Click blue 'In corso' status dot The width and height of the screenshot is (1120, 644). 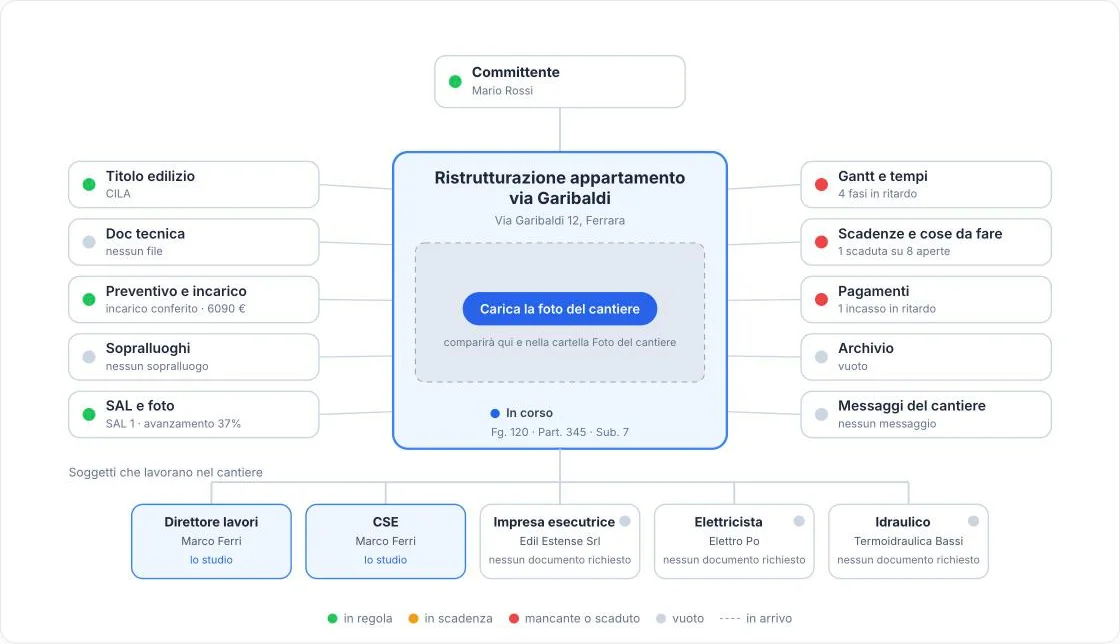tap(495, 413)
